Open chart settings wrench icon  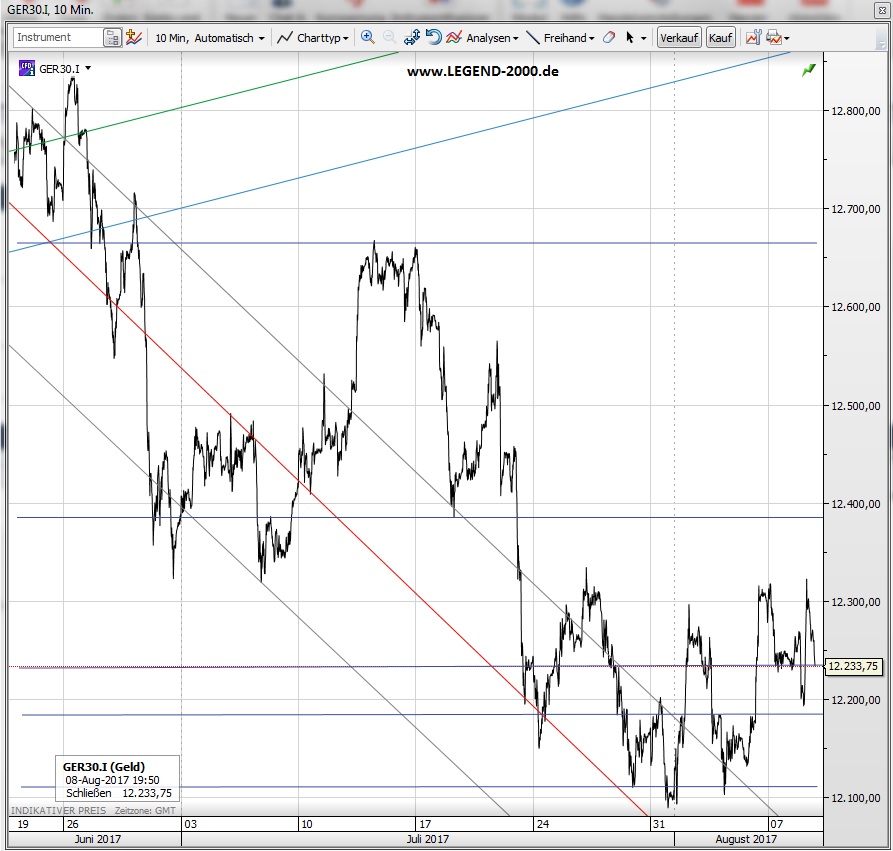pos(753,38)
